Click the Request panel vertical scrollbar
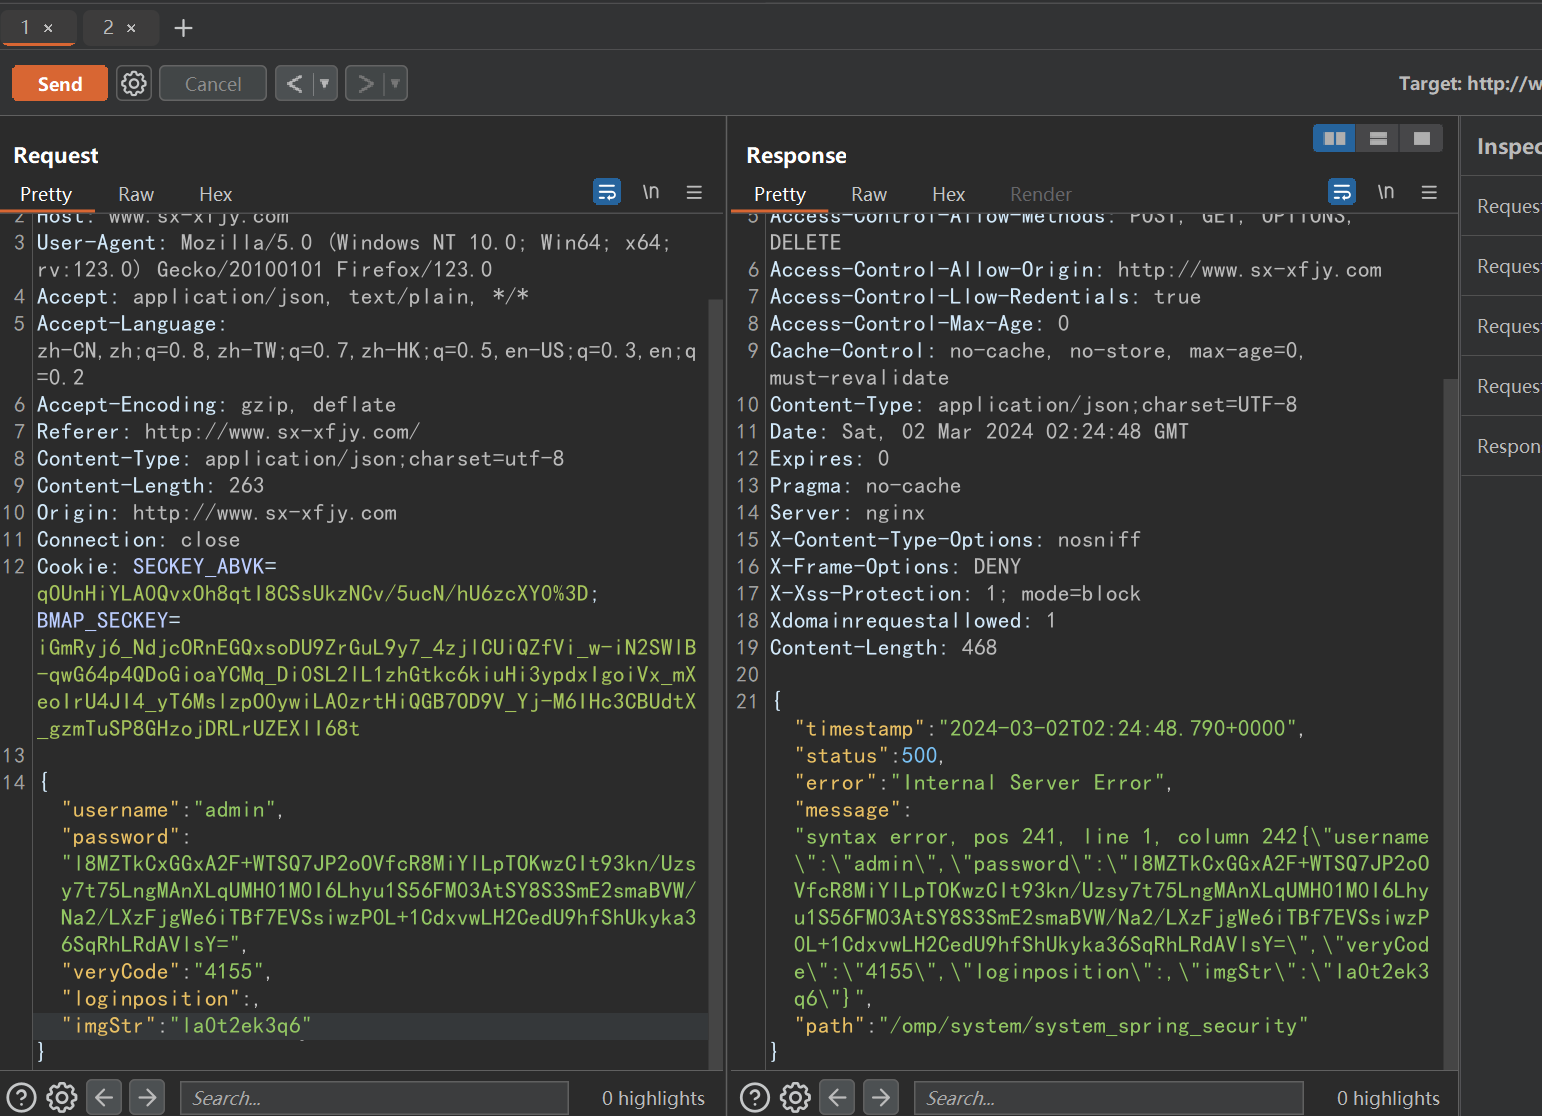This screenshot has width=1542, height=1116. pyautogui.click(x=715, y=683)
